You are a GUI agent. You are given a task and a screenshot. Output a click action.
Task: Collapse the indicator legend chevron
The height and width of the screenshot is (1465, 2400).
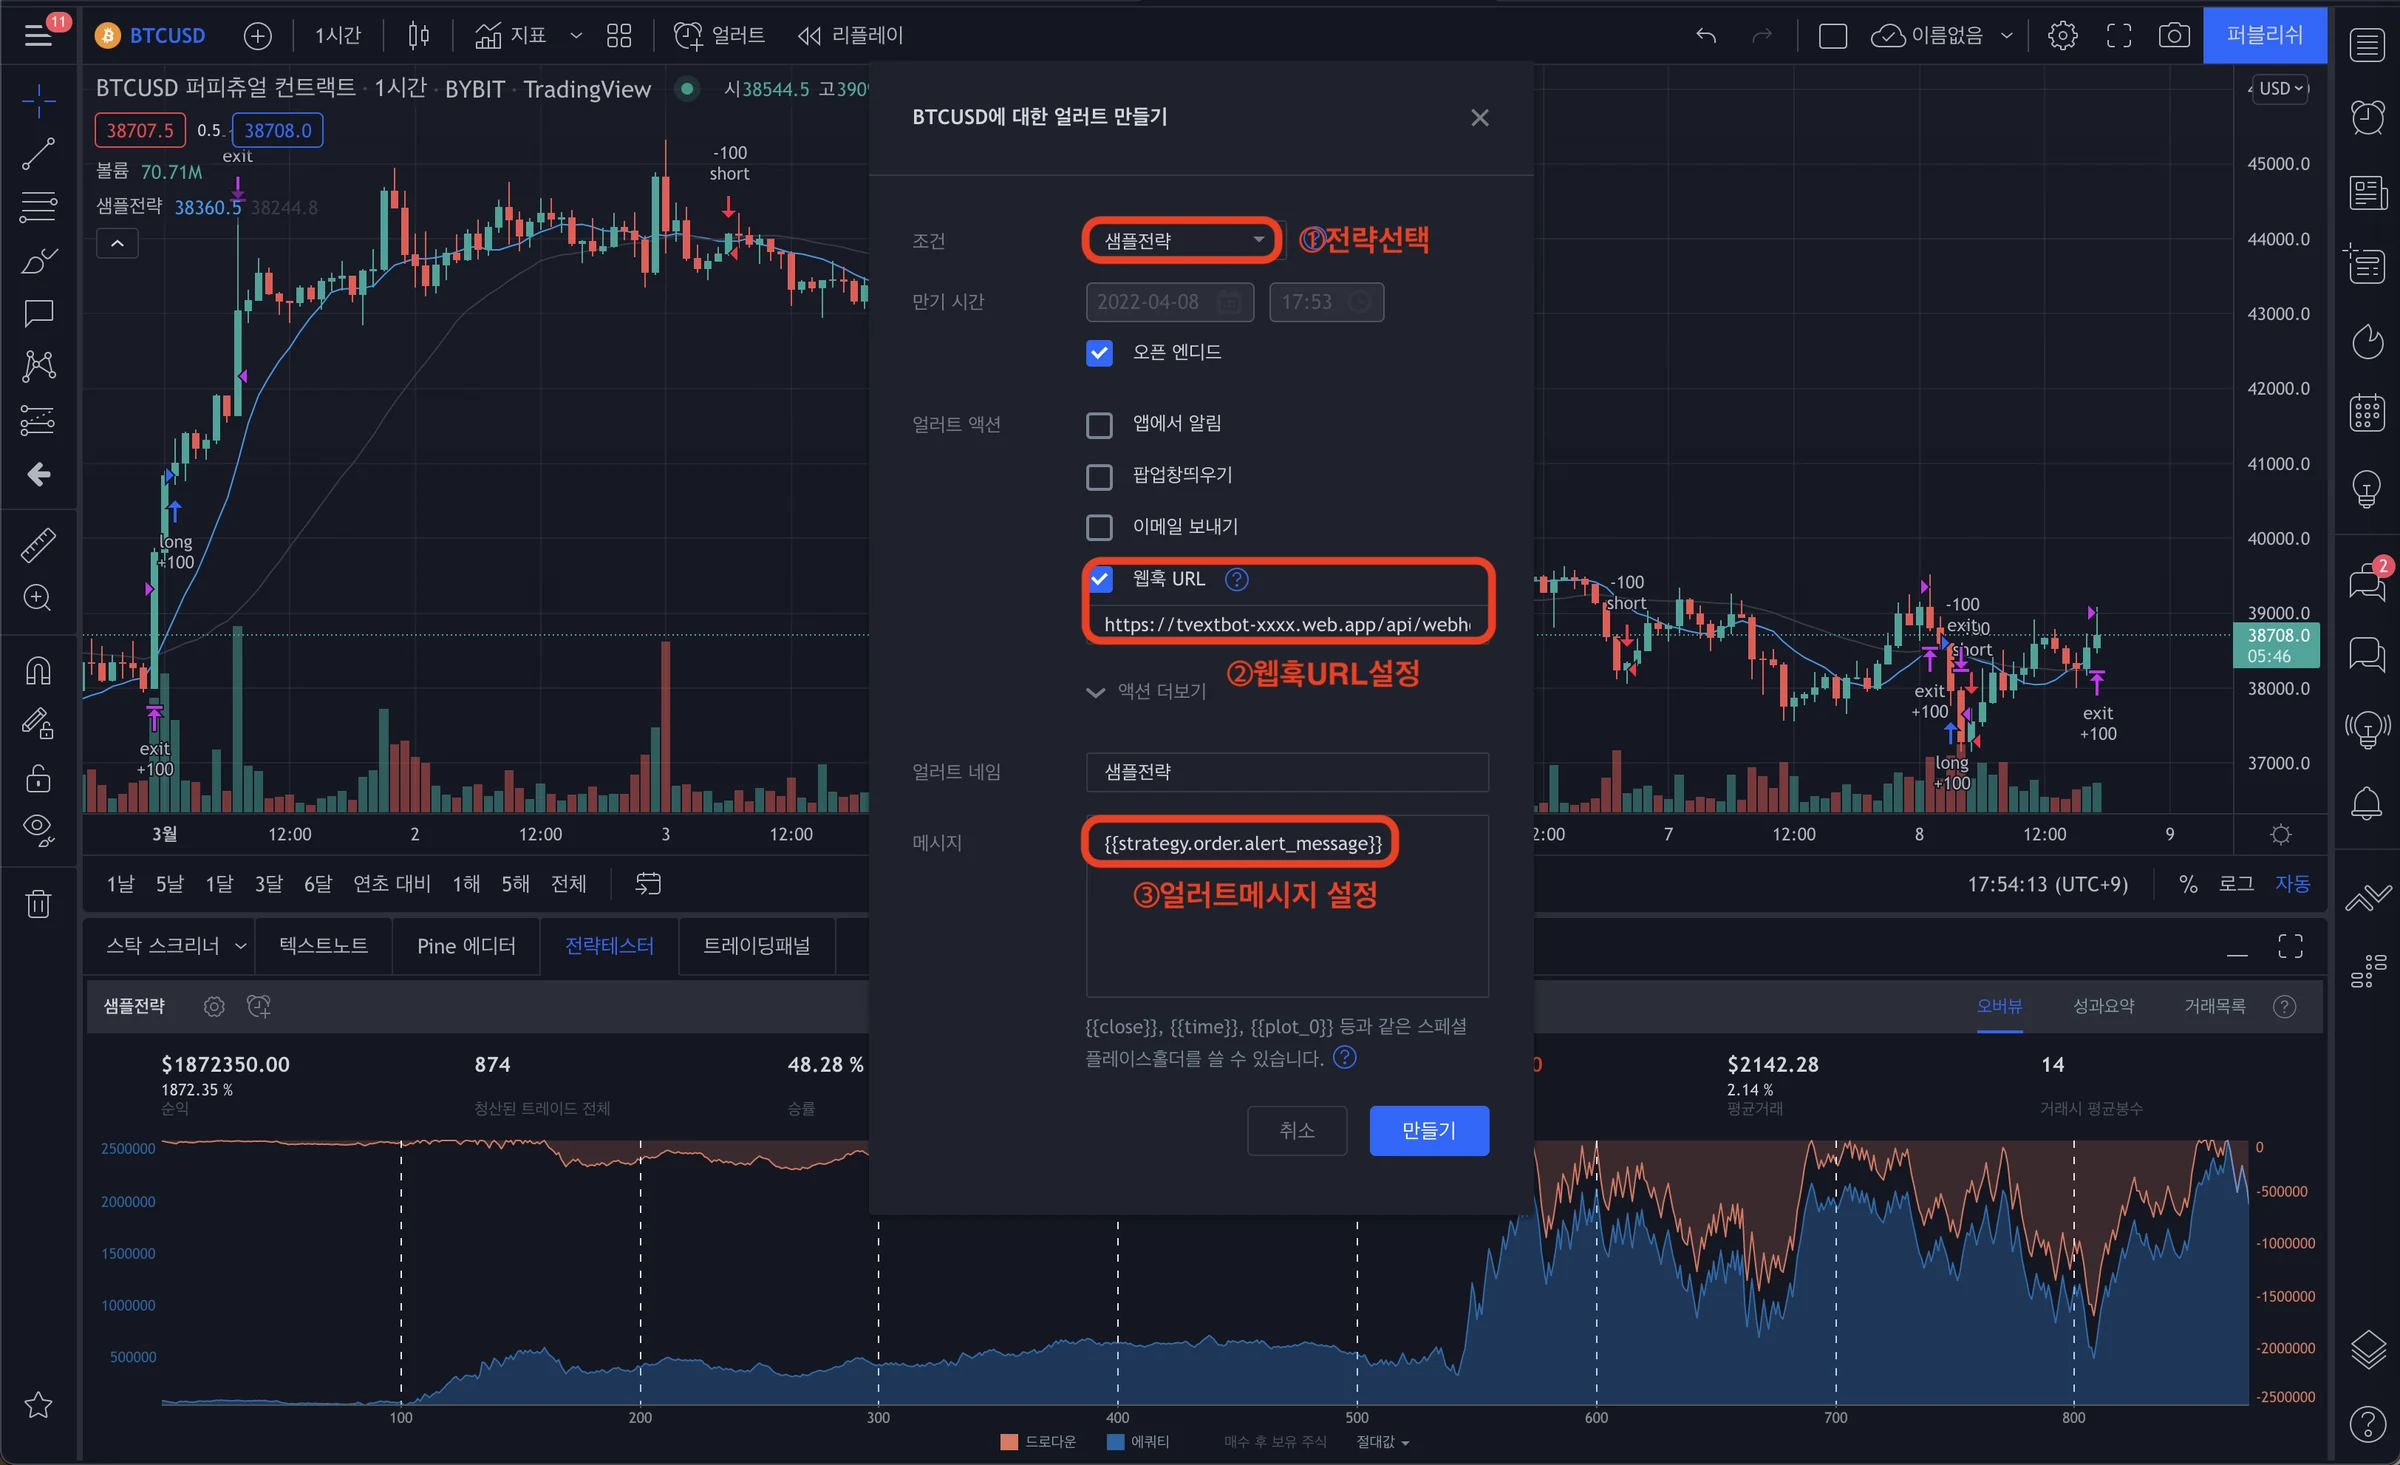point(117,243)
